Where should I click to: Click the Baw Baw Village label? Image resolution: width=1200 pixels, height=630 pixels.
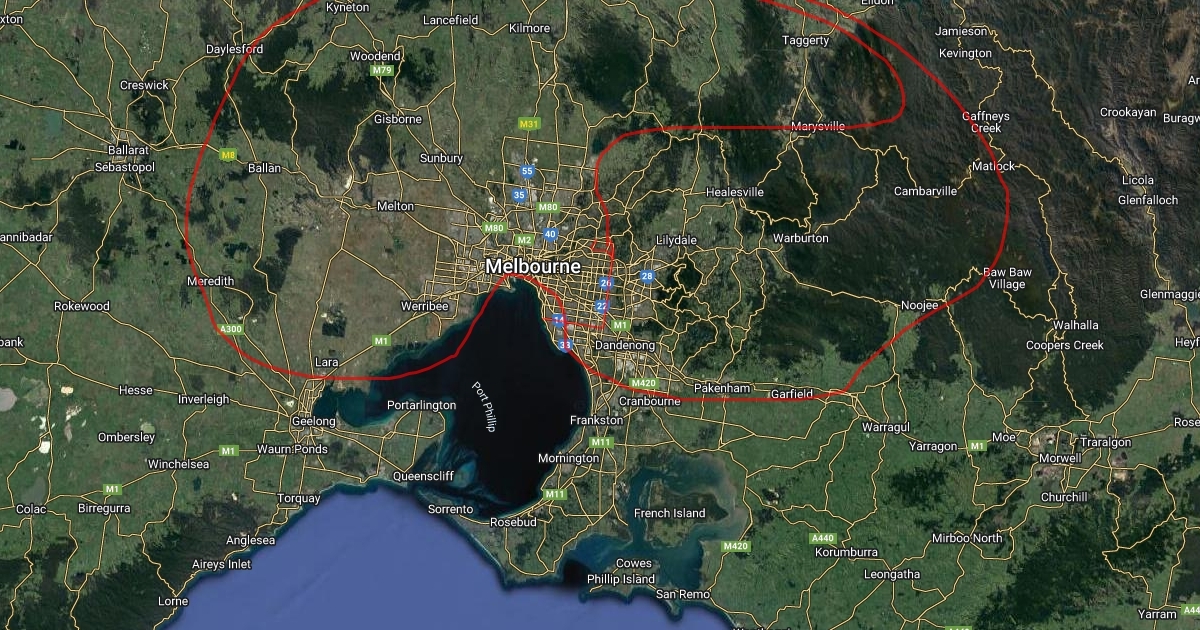(1006, 278)
